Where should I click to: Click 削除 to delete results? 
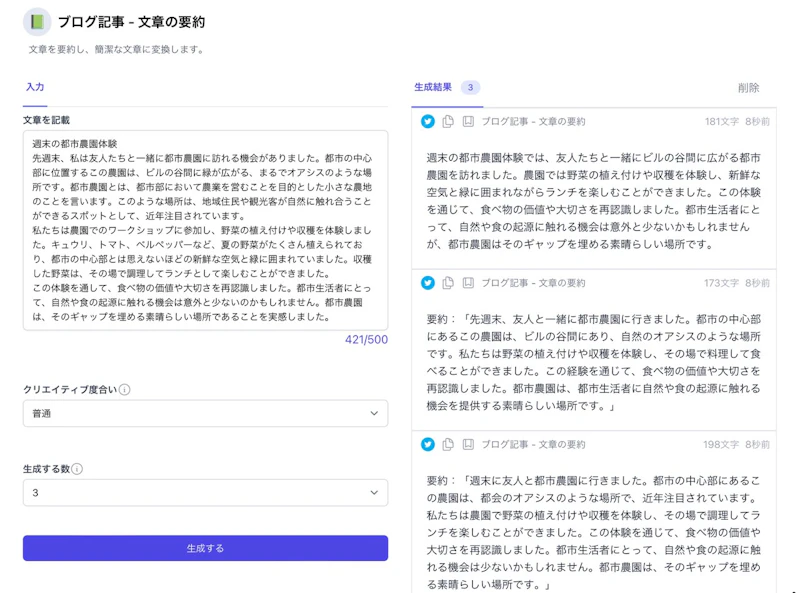tap(748, 88)
